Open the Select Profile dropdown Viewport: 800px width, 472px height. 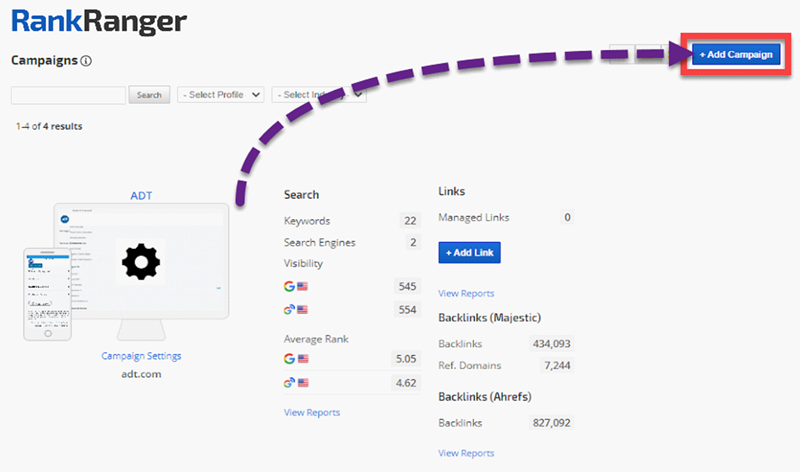[220, 95]
